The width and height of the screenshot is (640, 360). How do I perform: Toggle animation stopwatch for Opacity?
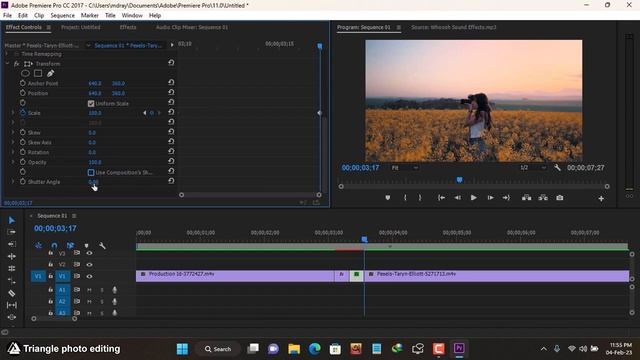(22, 162)
